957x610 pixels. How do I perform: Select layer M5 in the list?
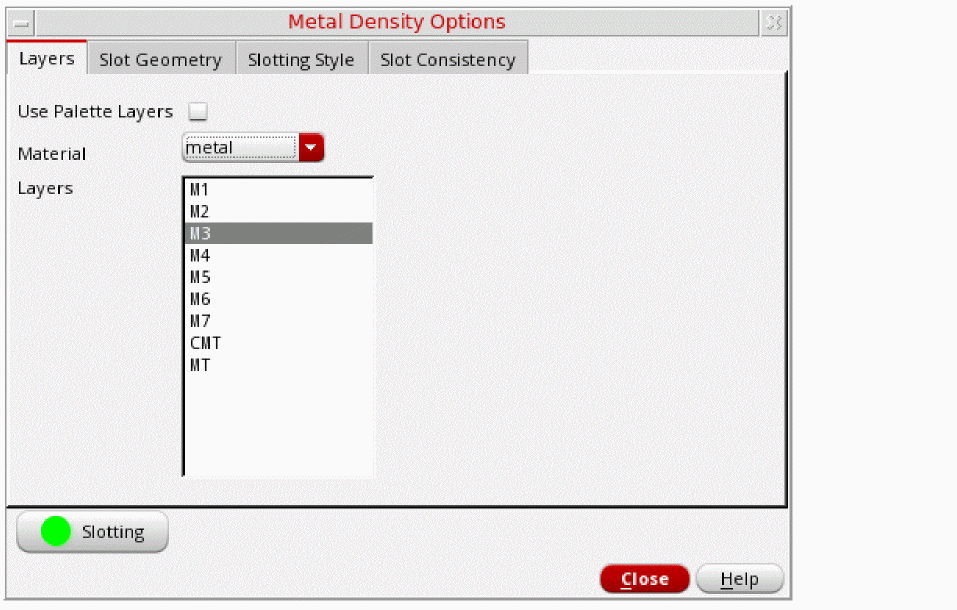[278, 277]
